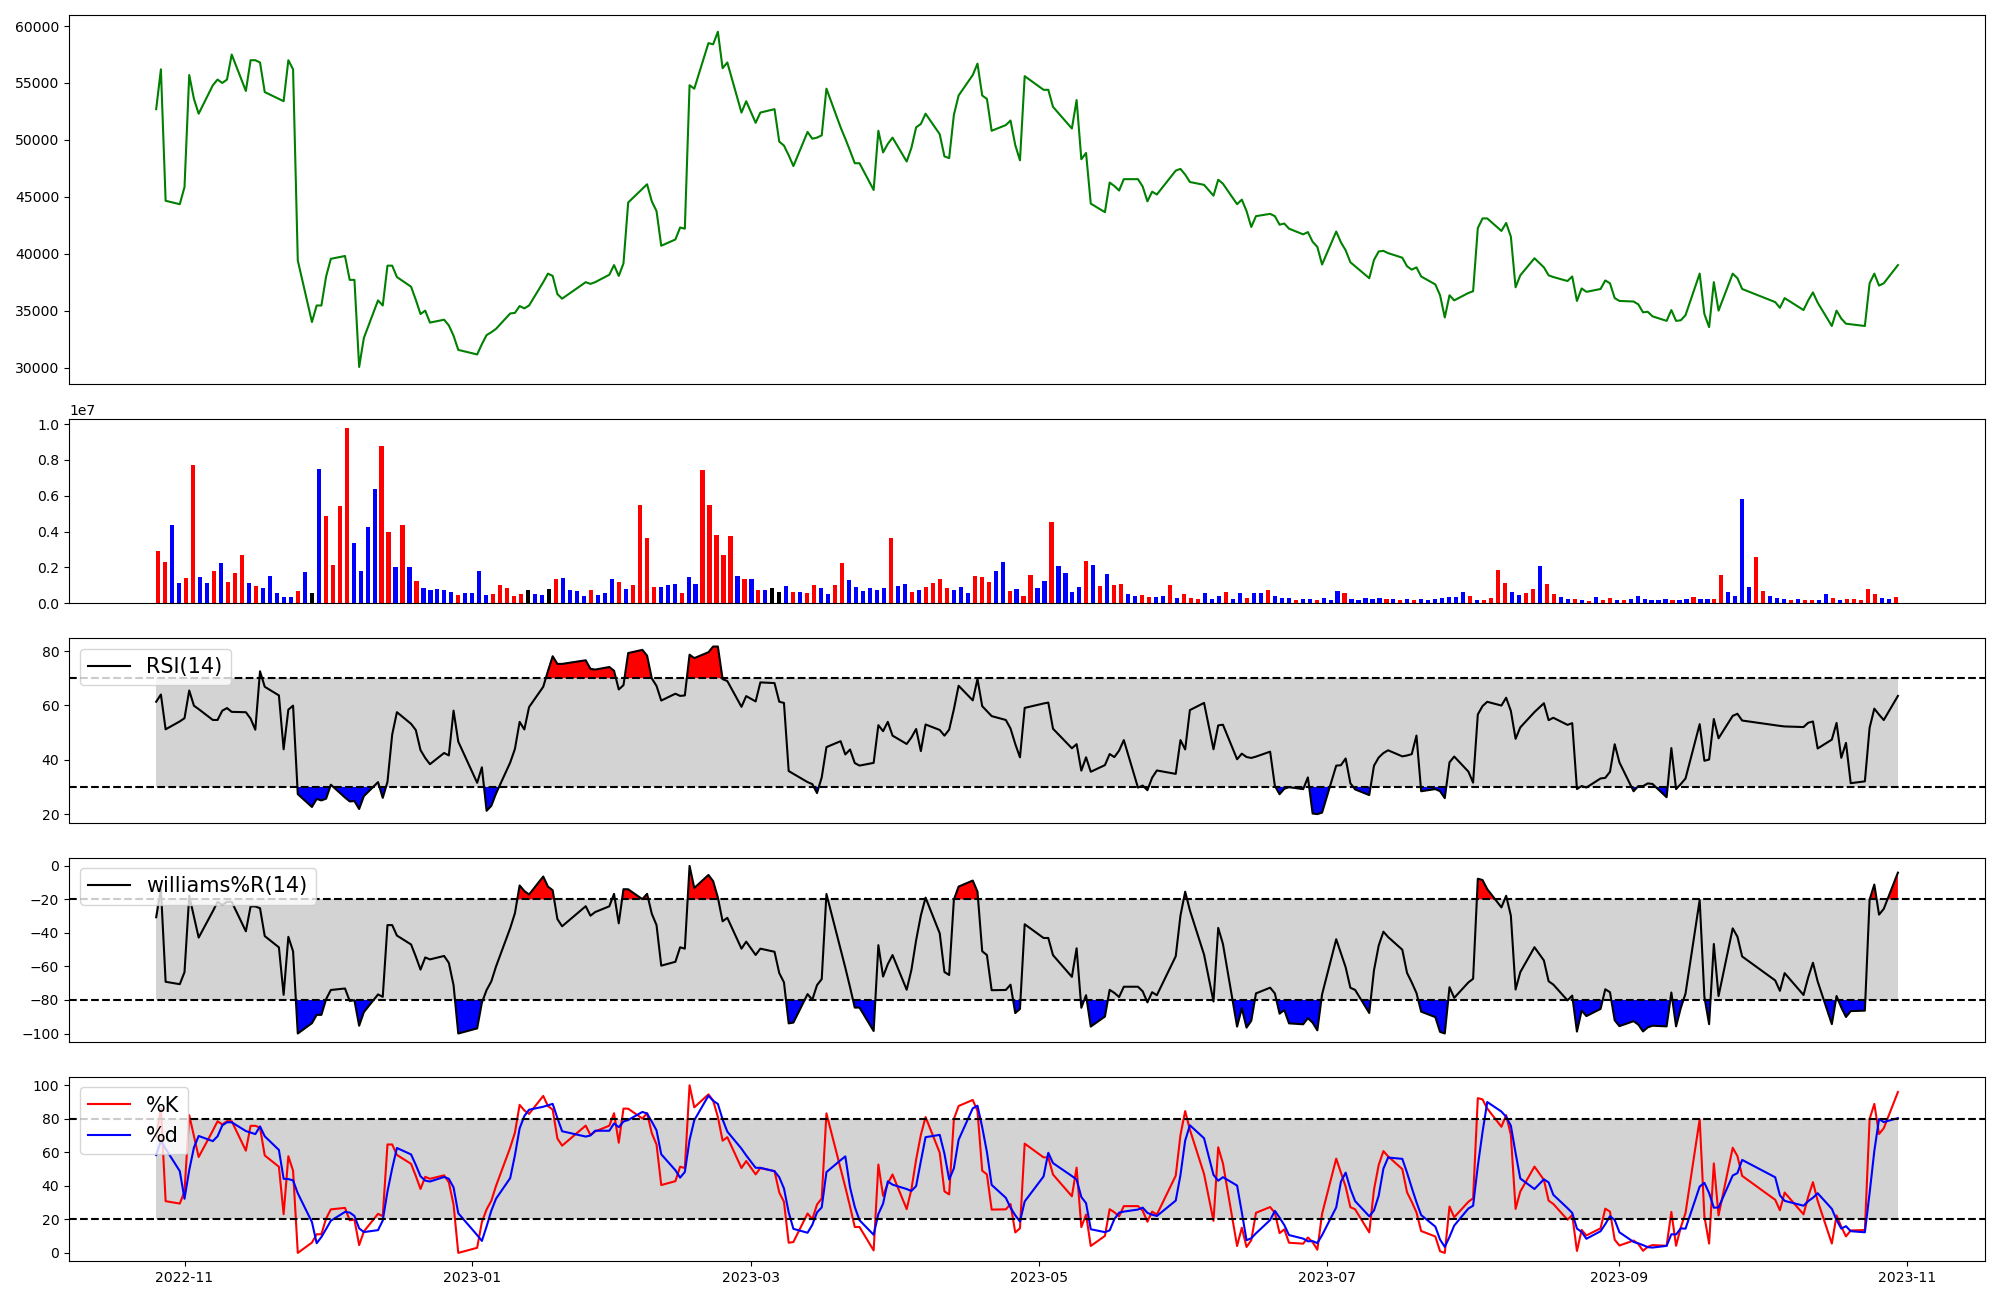Click the 1e7 exponent label above volume chart
This screenshot has height=1300, width=2000.
tap(82, 410)
